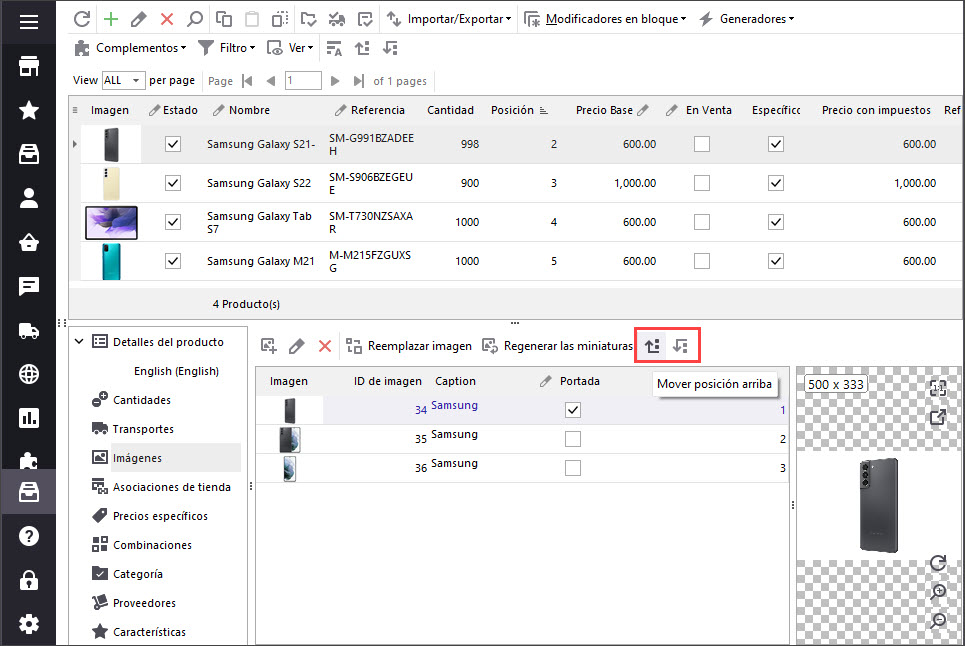
Task: Open the lock icon in sidebar
Action: (28, 580)
